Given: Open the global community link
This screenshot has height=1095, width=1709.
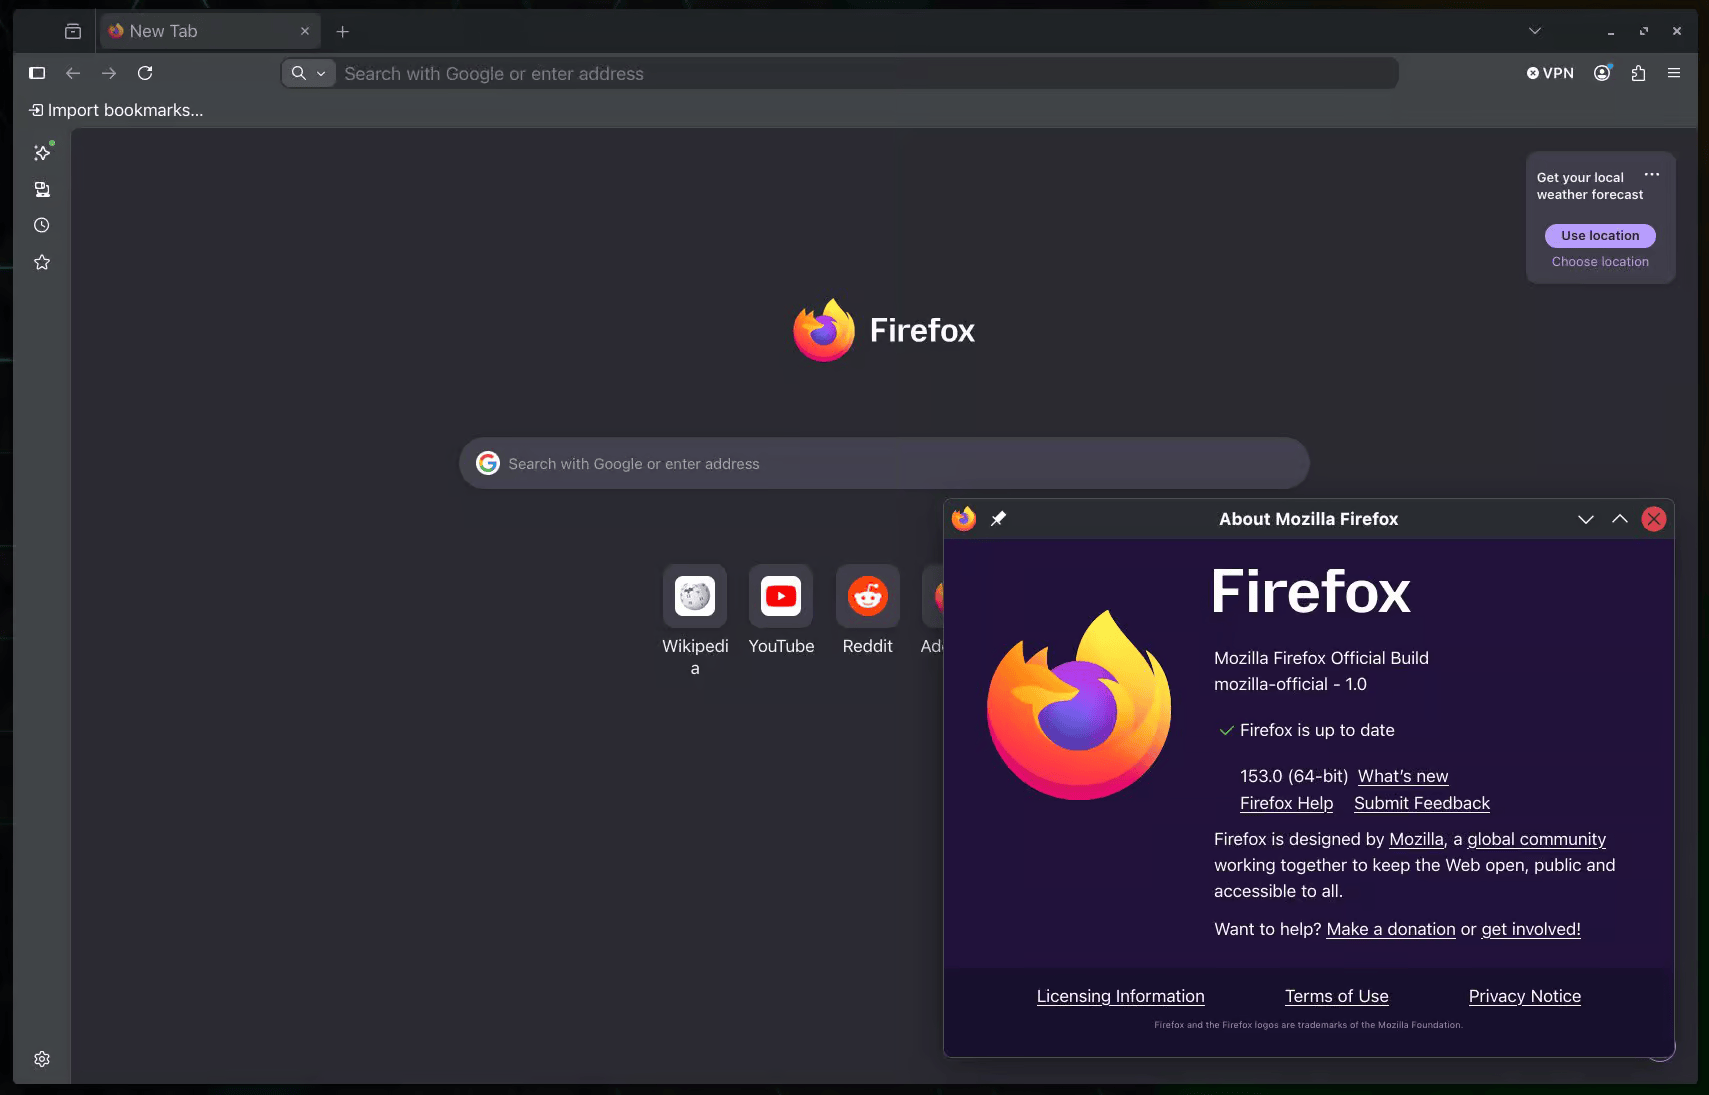Looking at the screenshot, I should pos(1536,839).
